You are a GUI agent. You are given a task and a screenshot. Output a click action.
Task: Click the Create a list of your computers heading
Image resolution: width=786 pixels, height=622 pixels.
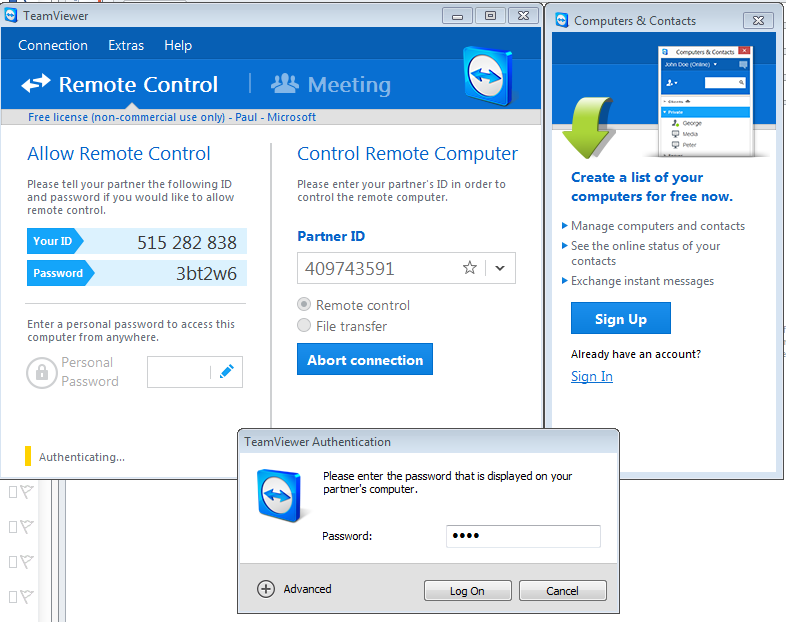coord(652,186)
